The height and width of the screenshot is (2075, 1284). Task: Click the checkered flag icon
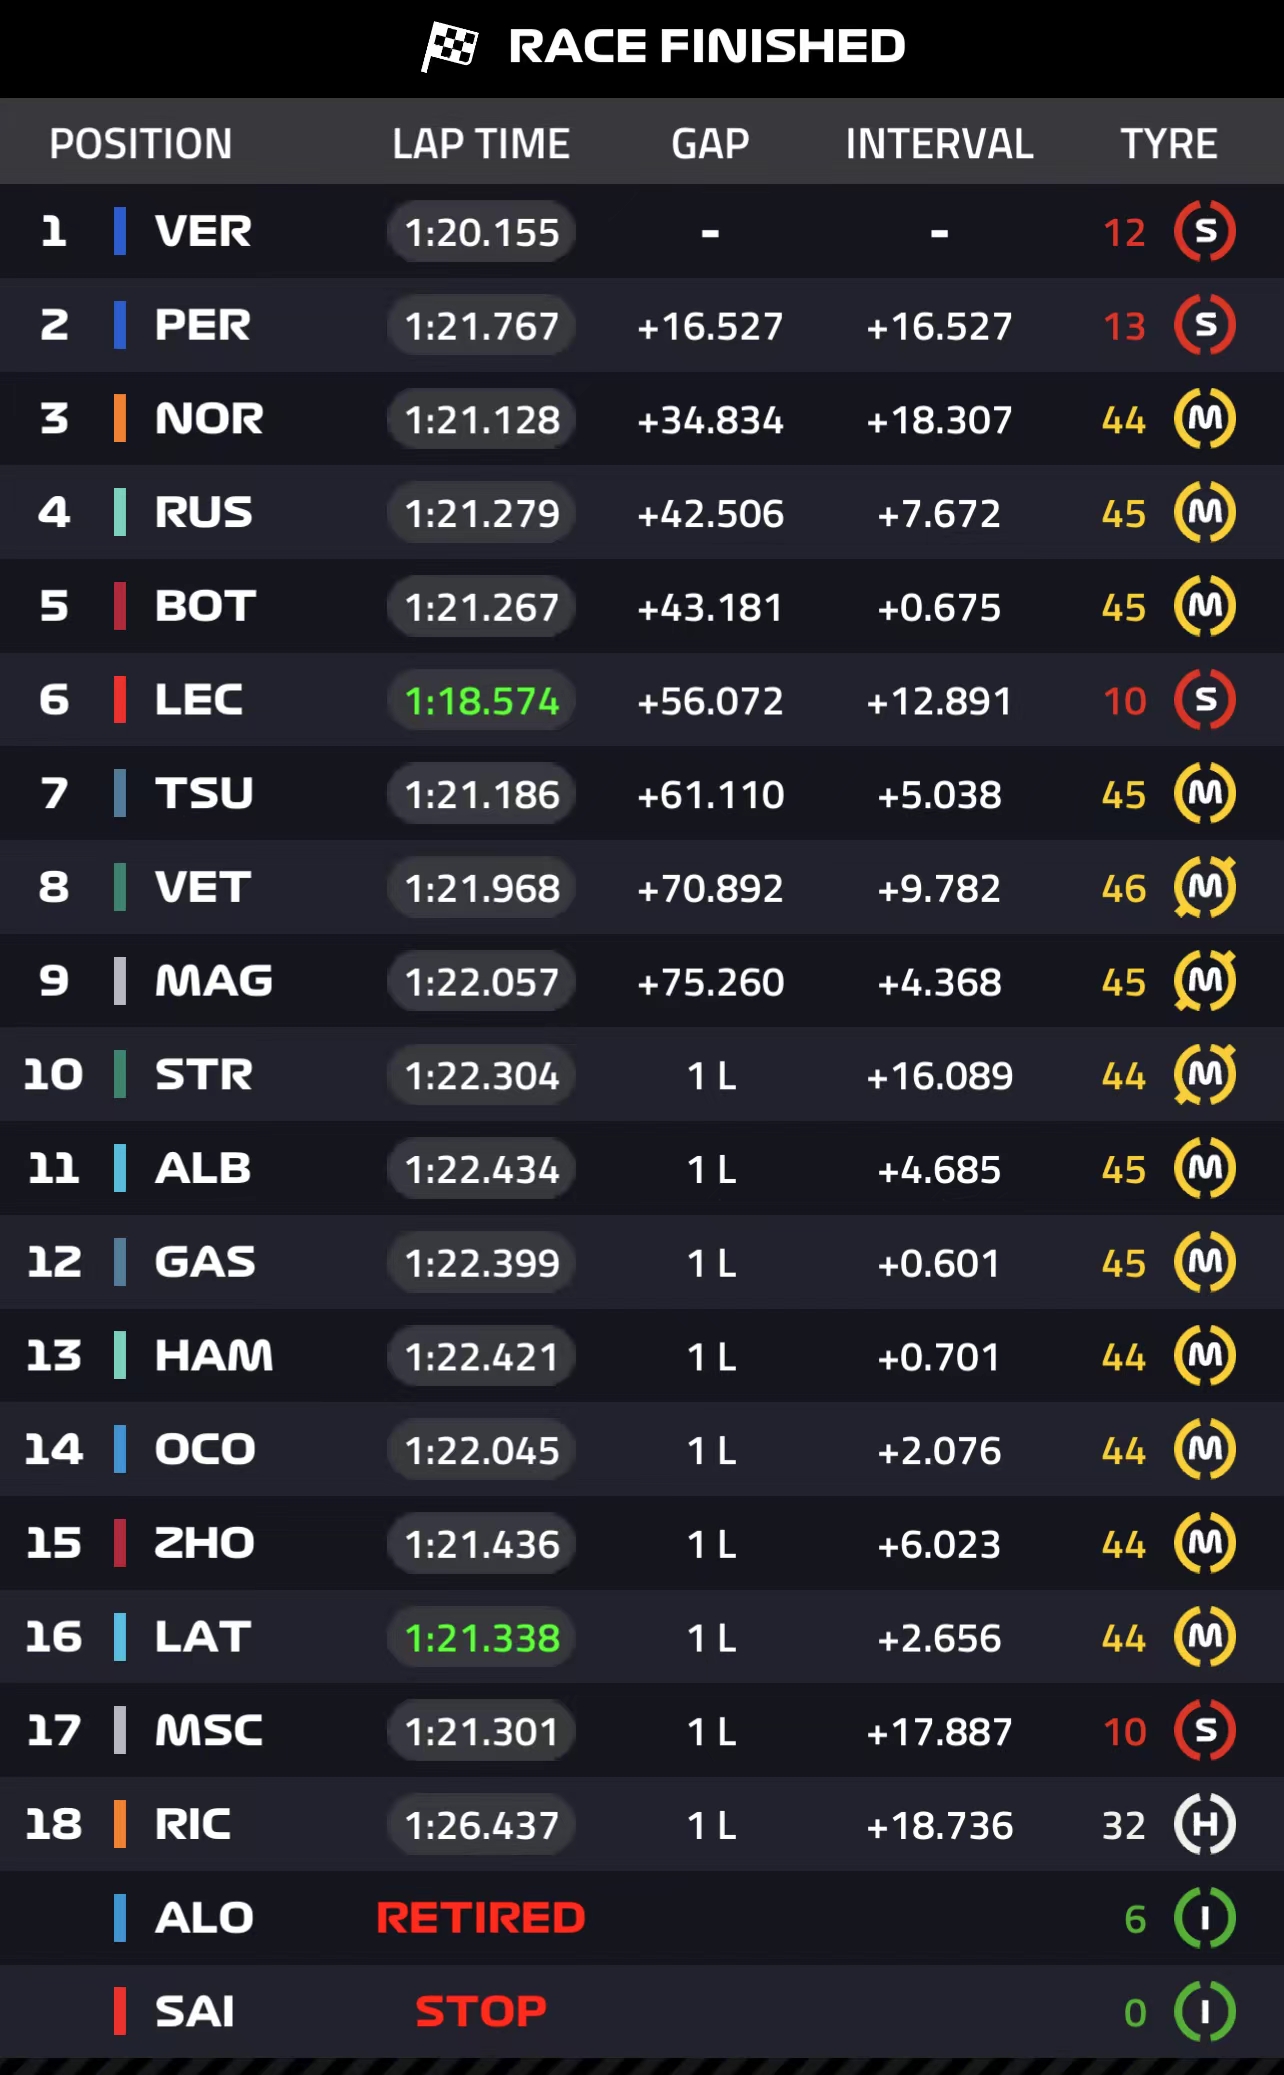tap(449, 46)
